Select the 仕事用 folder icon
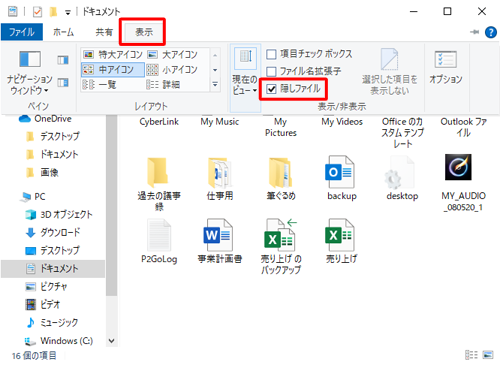500x365 pixels. pos(219,172)
